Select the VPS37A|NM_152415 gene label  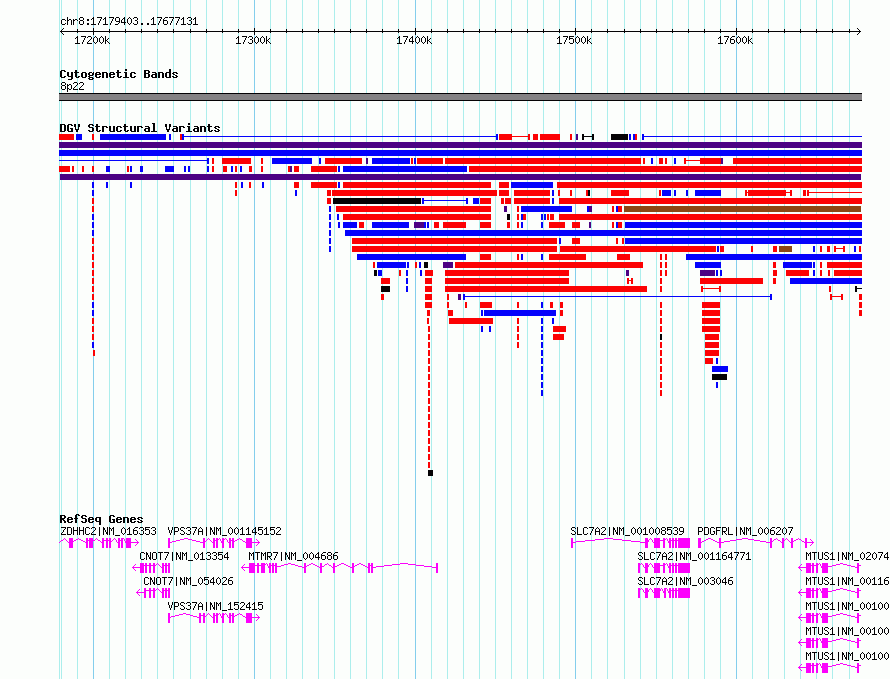pyautogui.click(x=215, y=606)
